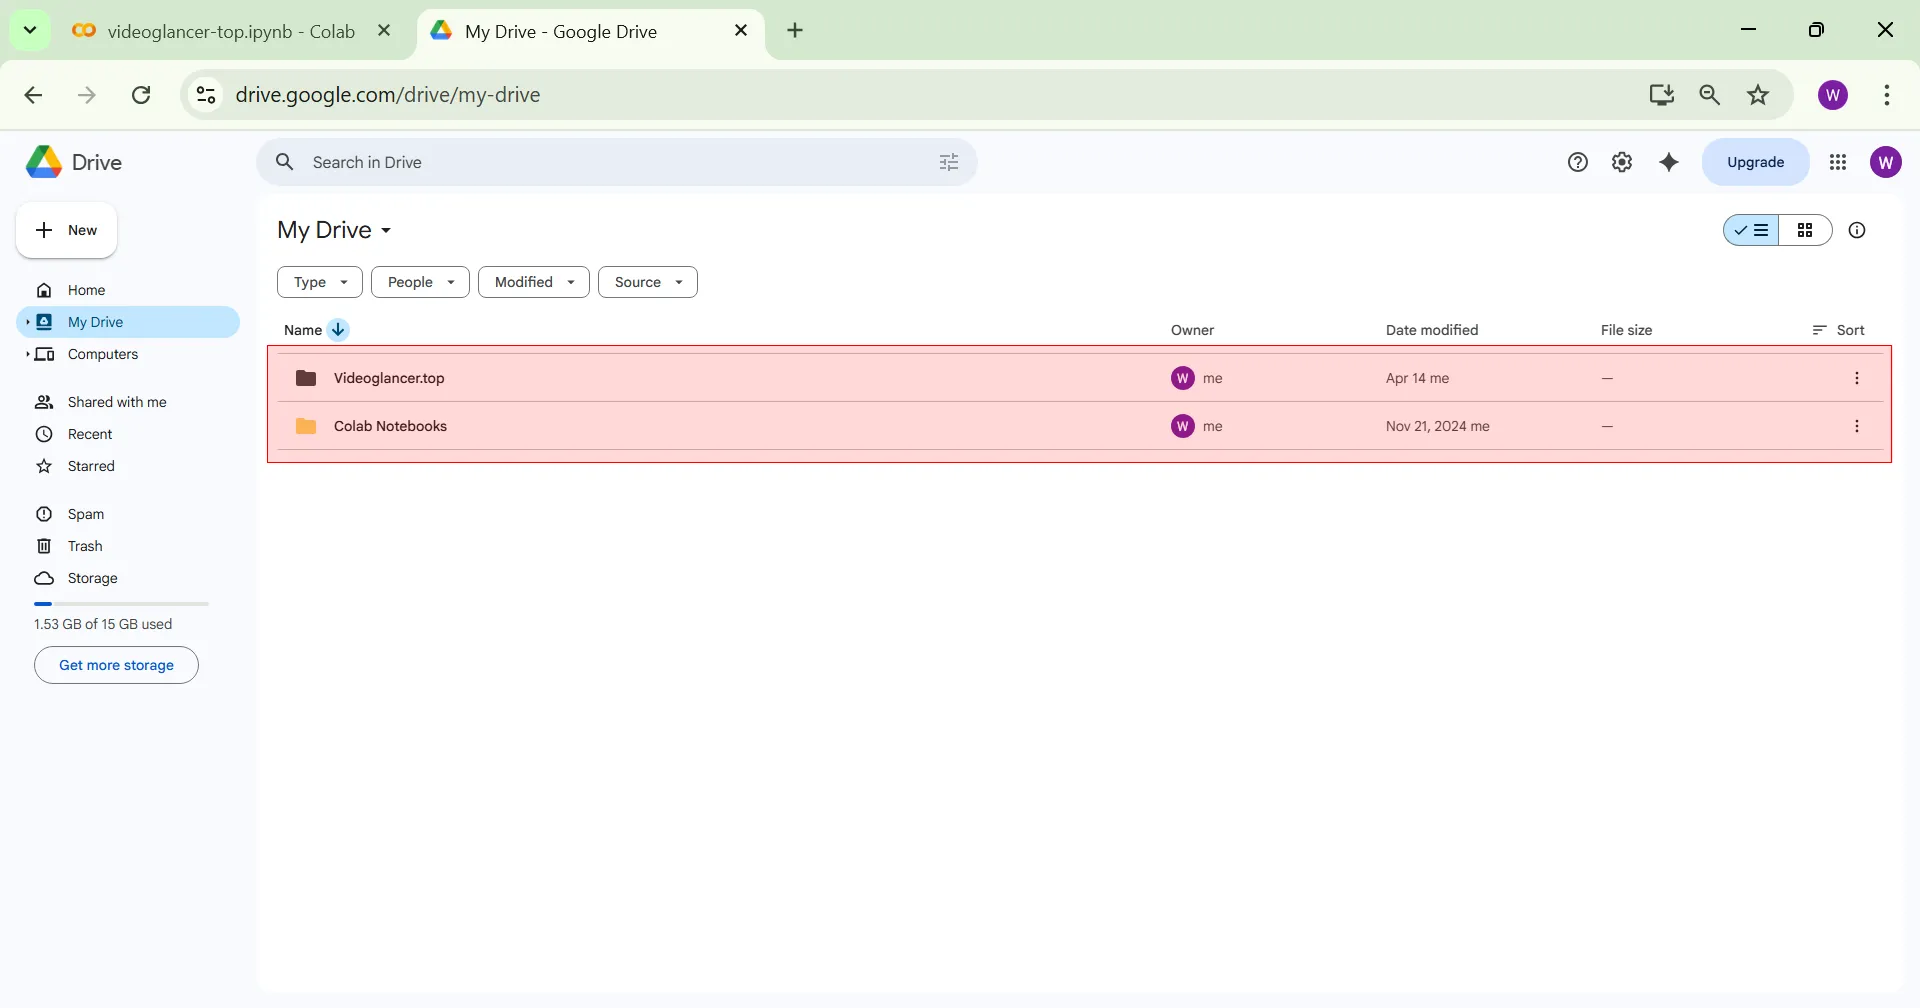Open the Type filter dropdown
Viewport: 1920px width, 1008px height.
coord(320,282)
